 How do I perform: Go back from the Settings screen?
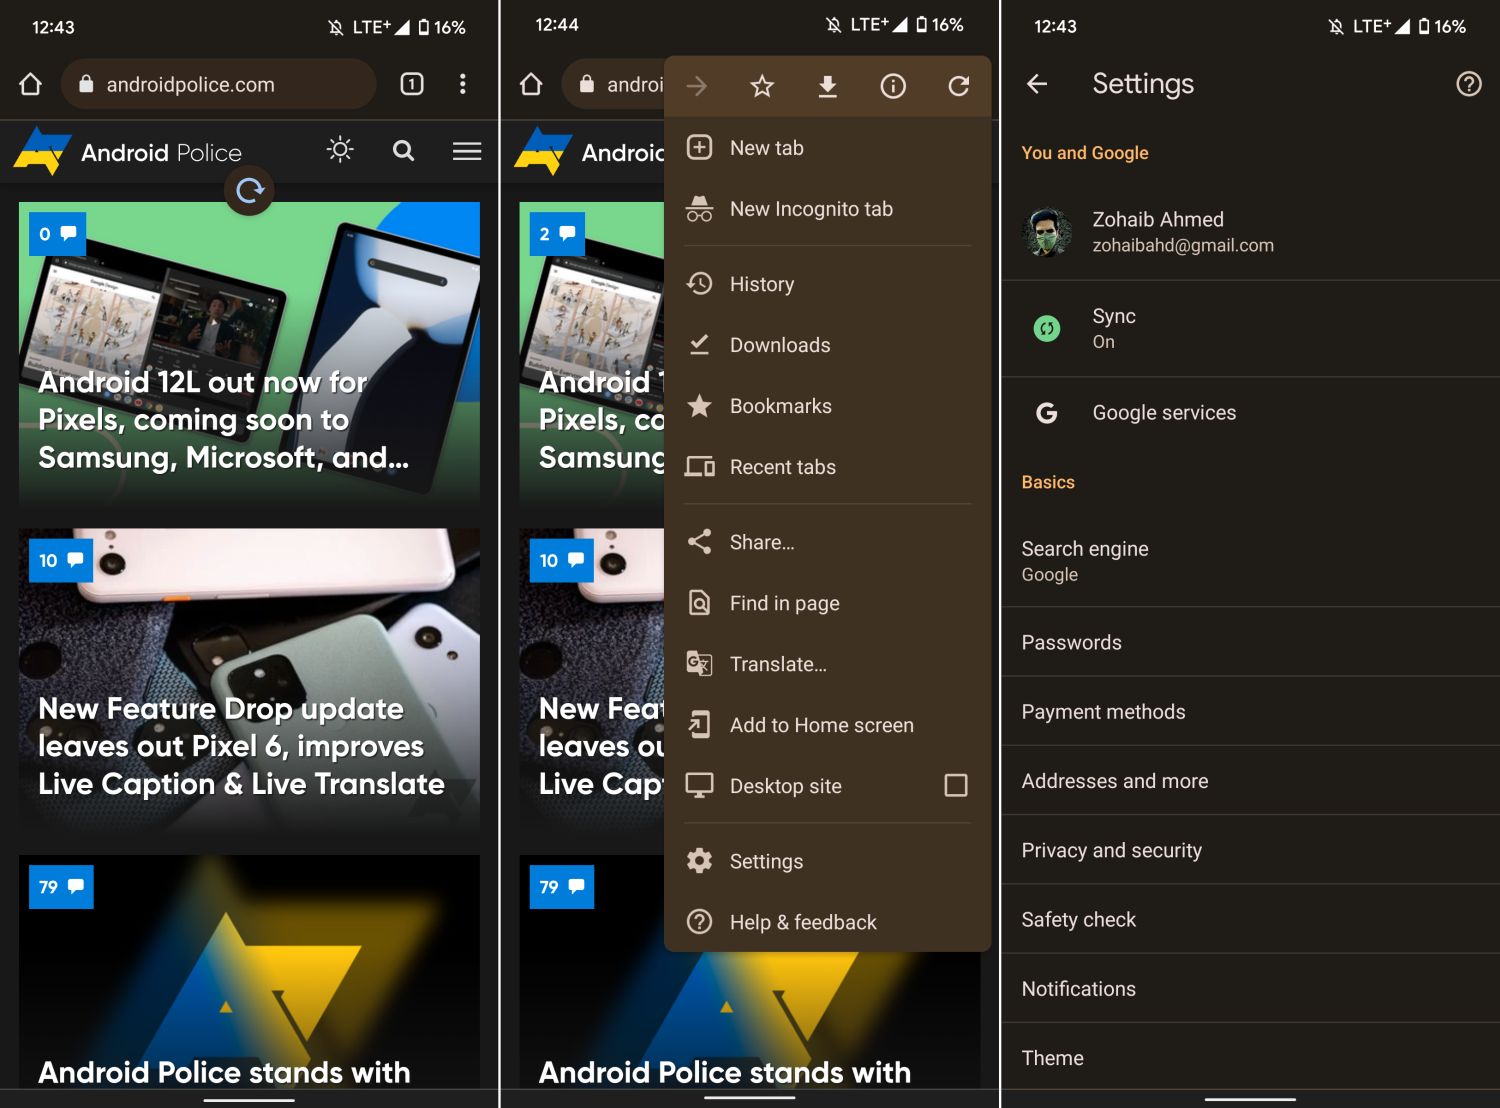click(1037, 84)
